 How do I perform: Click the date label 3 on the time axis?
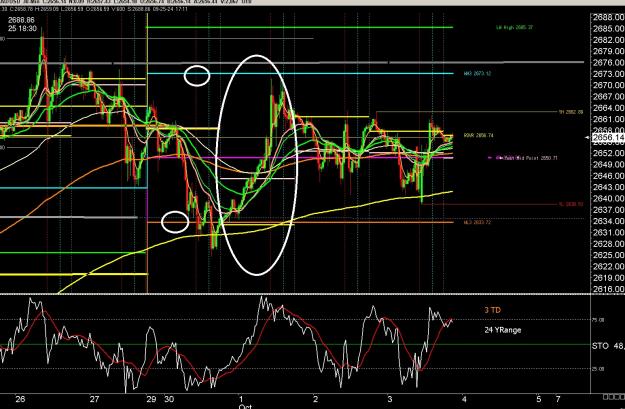pos(390,399)
